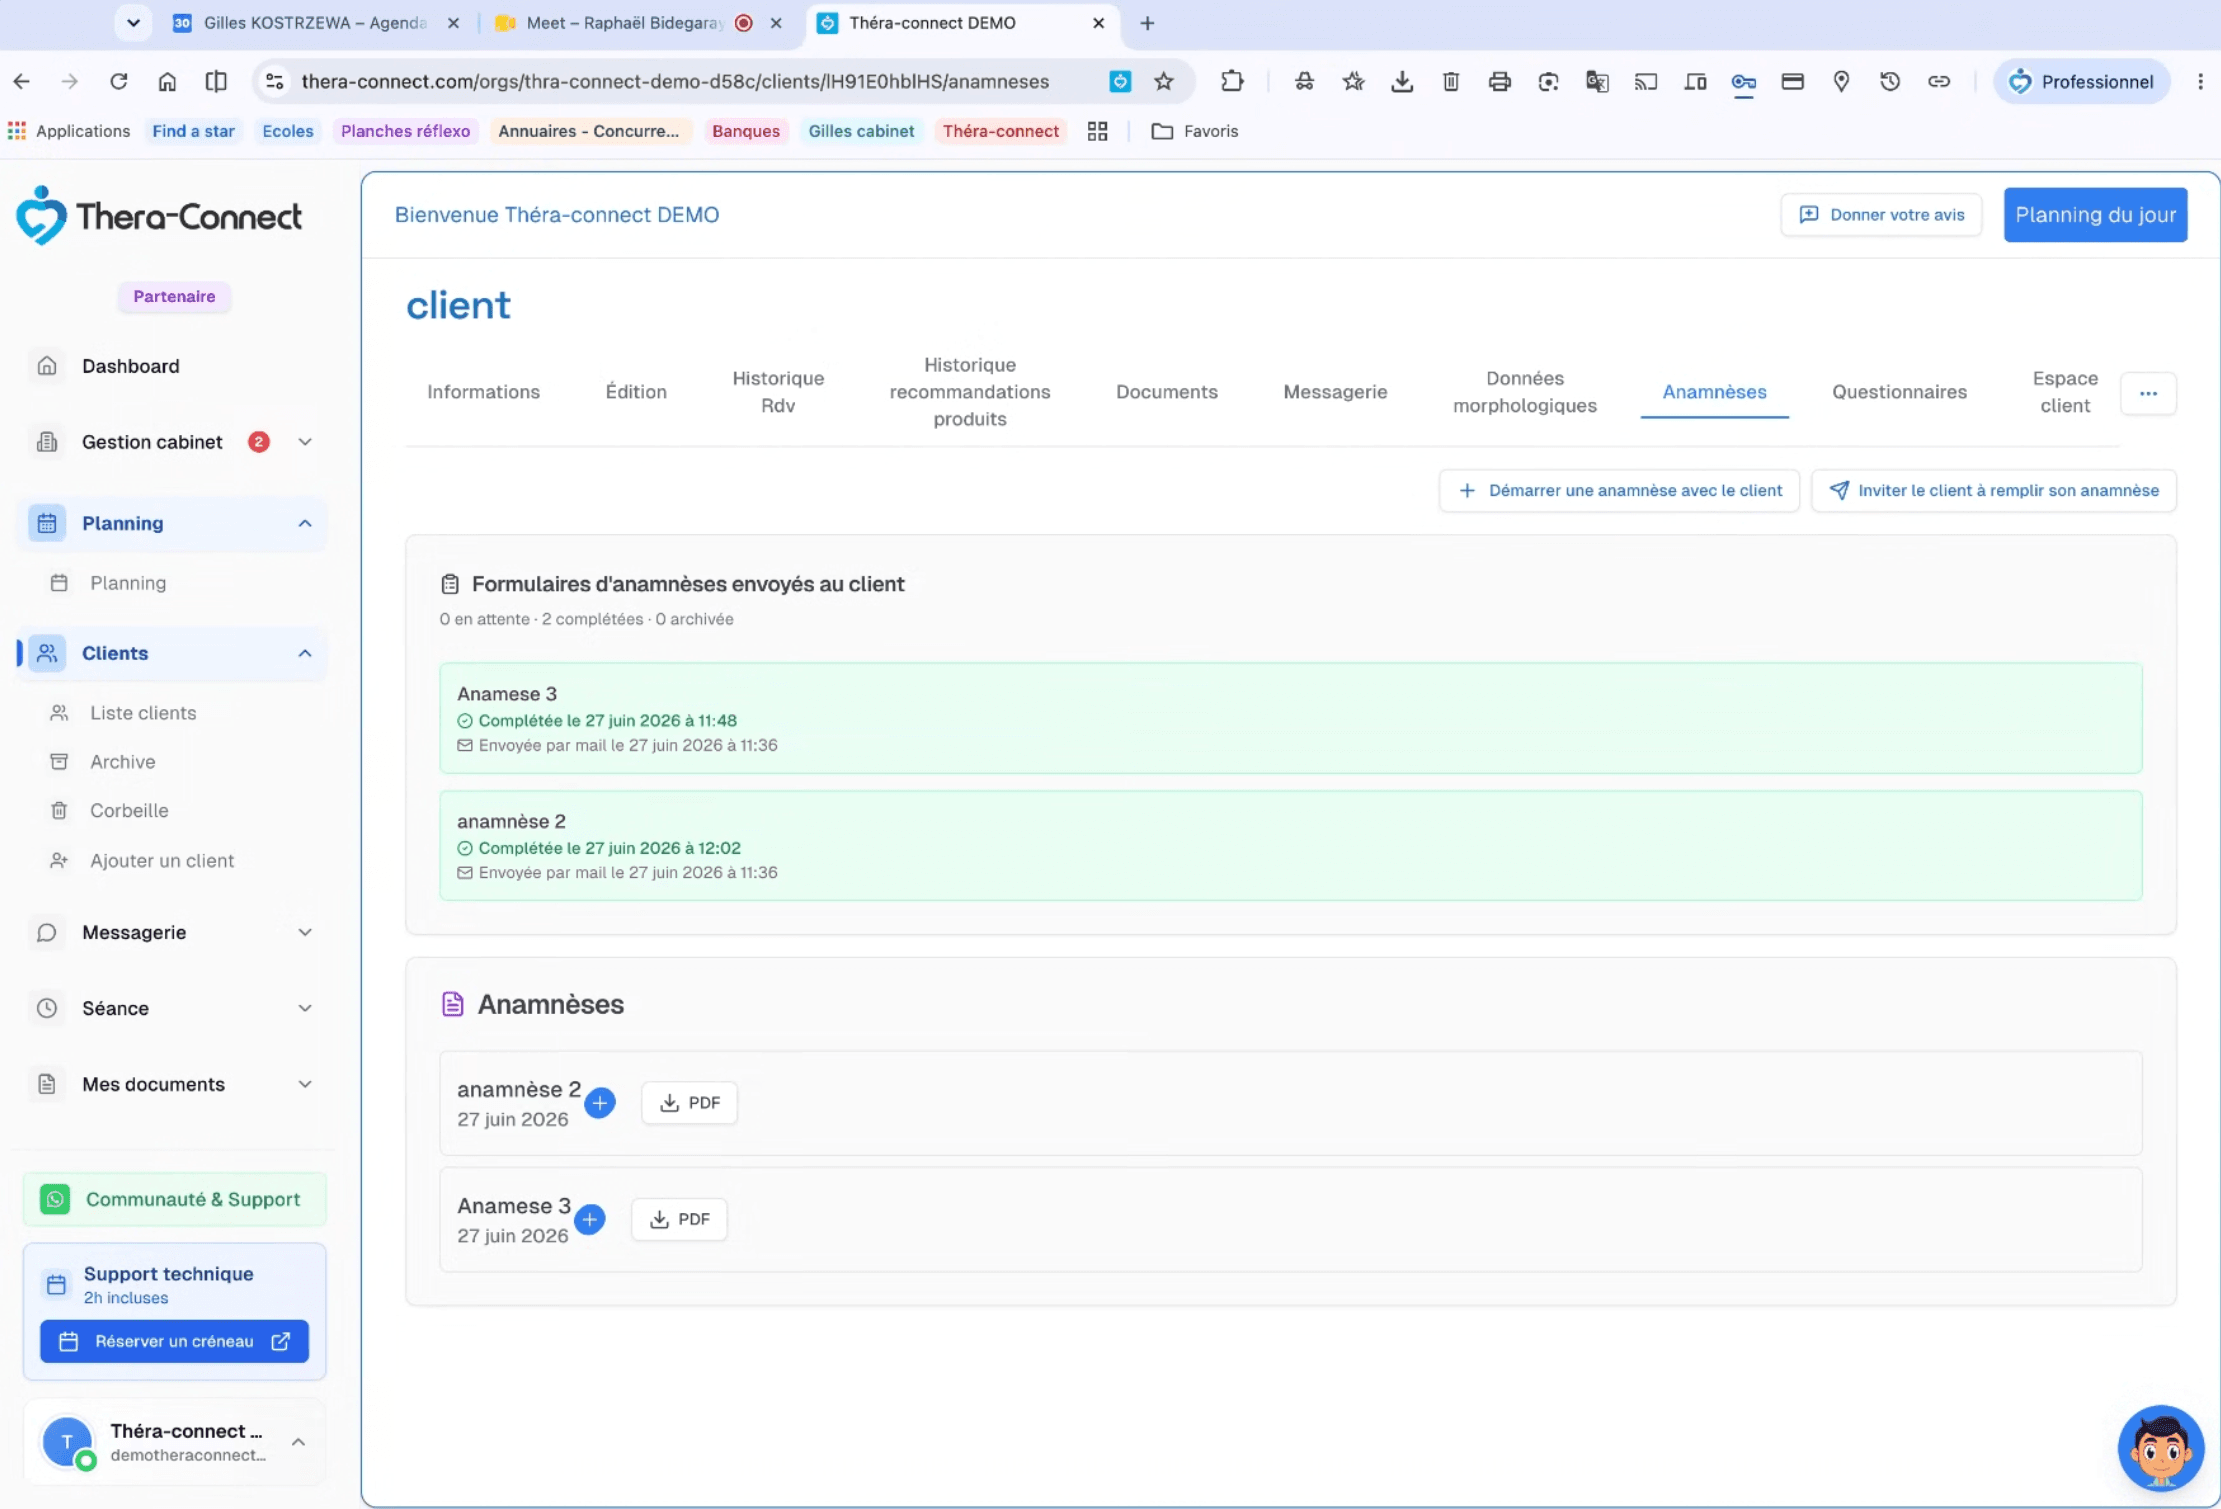Open the browser print icon
The image size is (2221, 1509).
[1499, 82]
